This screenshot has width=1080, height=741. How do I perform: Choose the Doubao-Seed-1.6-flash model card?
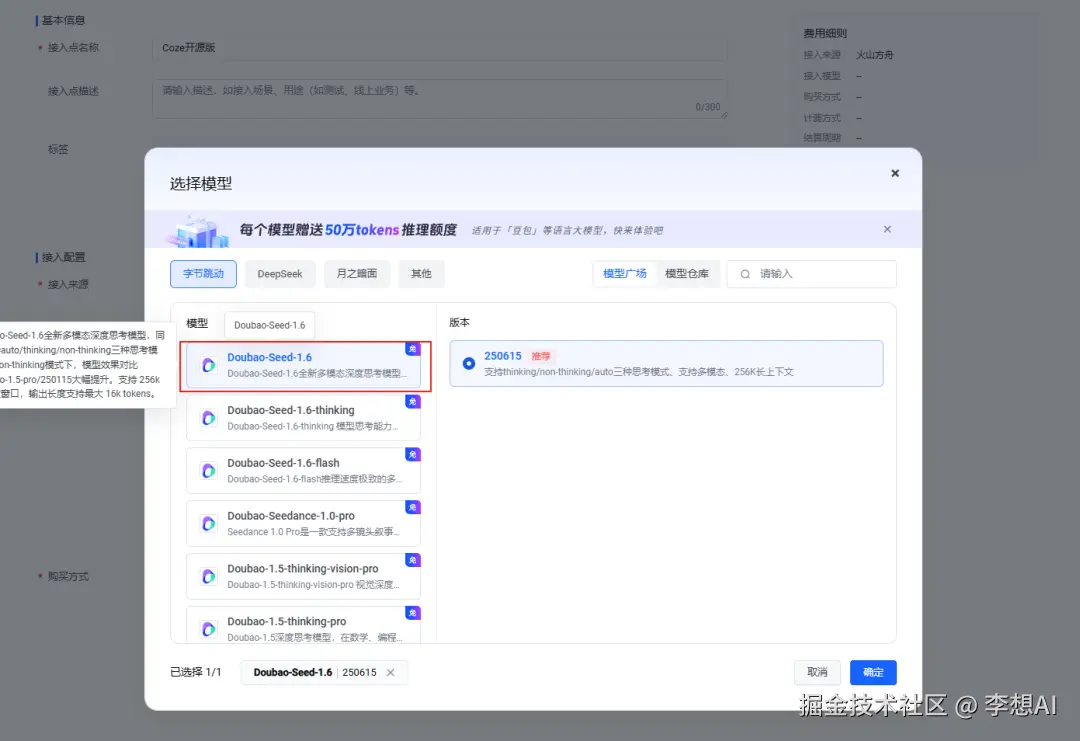pyautogui.click(x=303, y=471)
